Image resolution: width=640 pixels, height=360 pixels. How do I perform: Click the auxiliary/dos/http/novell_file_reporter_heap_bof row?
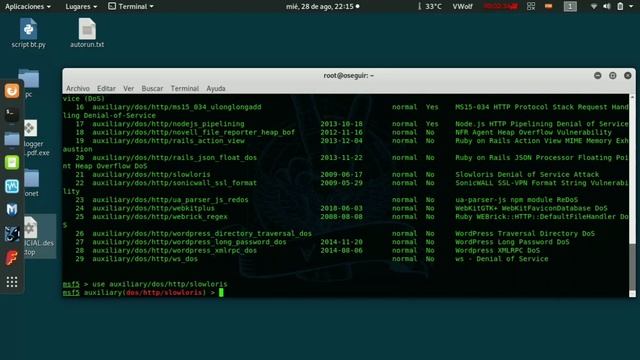[x=345, y=132]
